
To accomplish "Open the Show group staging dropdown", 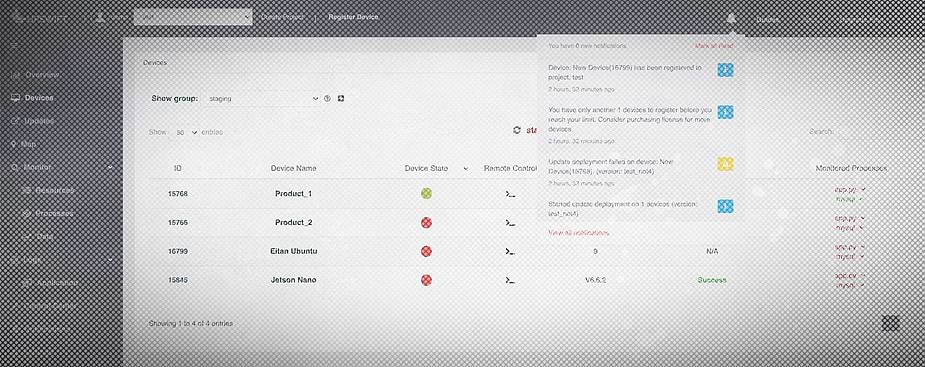I will coord(261,99).
